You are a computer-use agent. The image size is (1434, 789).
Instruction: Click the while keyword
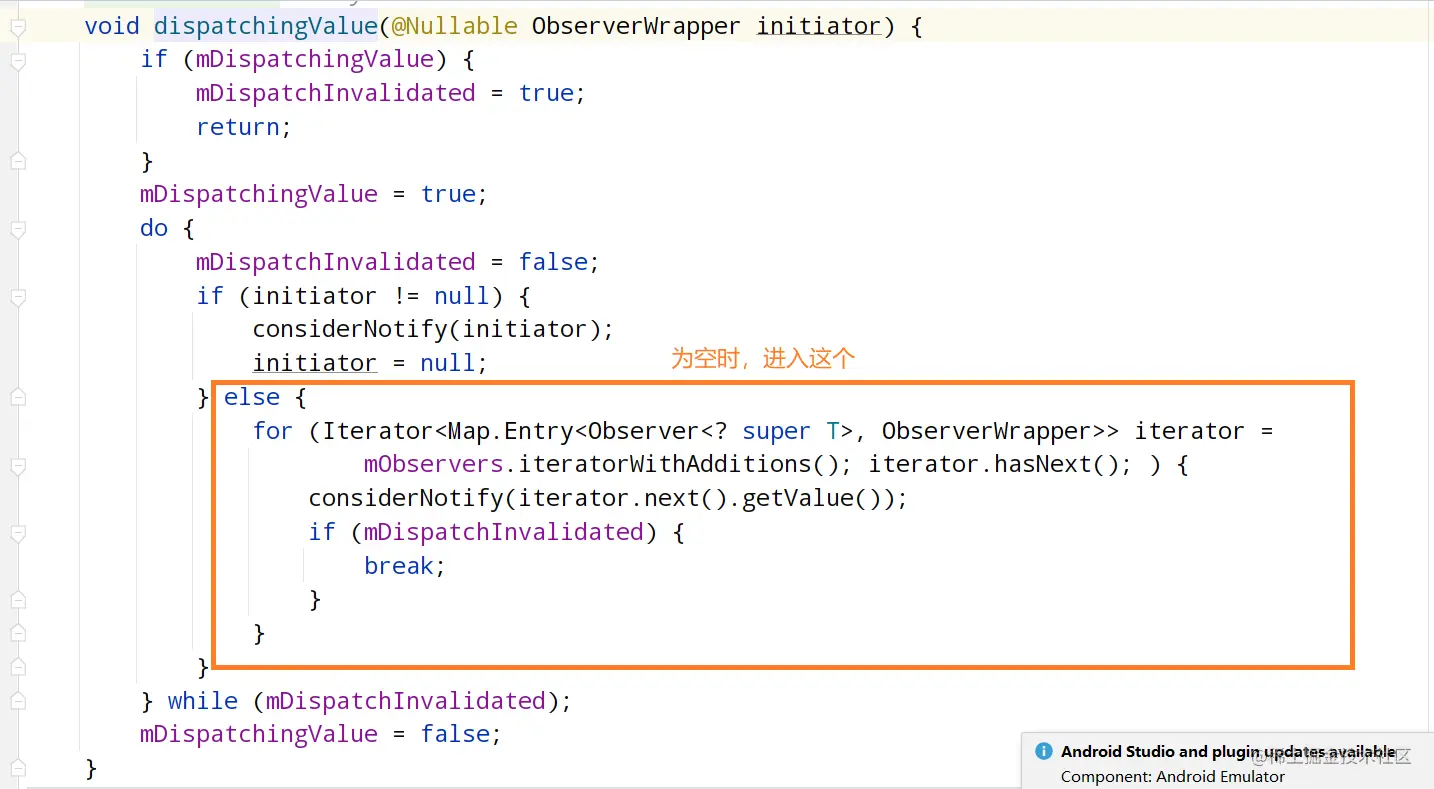tap(203, 701)
